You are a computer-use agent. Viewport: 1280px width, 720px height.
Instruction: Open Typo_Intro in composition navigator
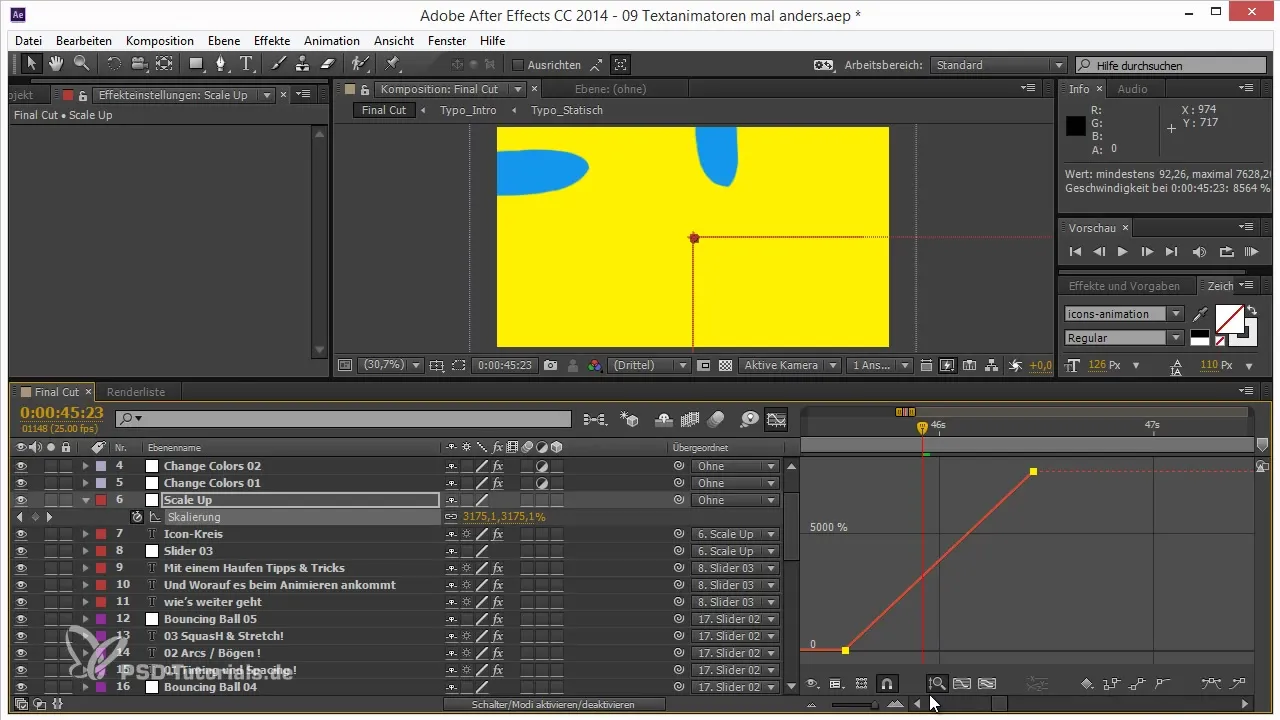(468, 110)
